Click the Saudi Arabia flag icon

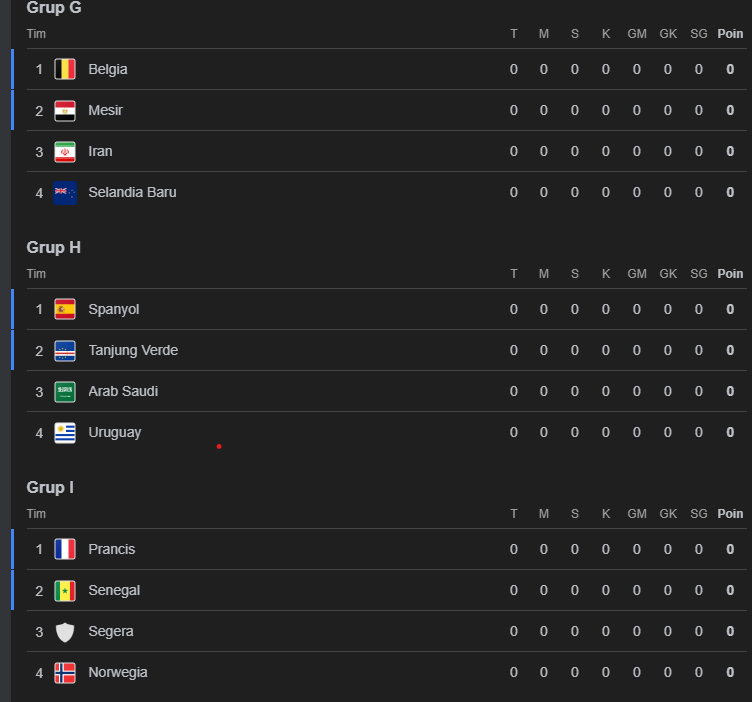tap(65, 391)
